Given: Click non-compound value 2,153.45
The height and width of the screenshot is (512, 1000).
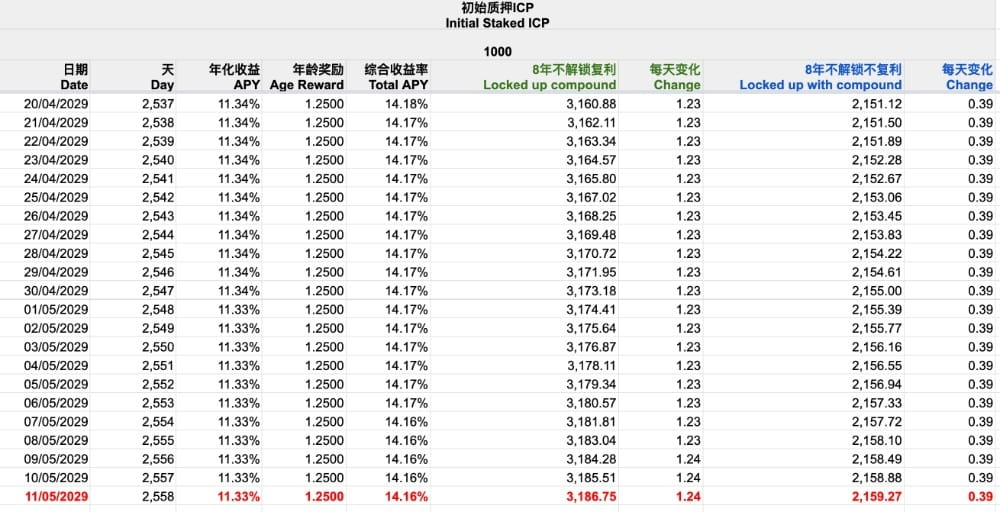Looking at the screenshot, I should [878, 216].
